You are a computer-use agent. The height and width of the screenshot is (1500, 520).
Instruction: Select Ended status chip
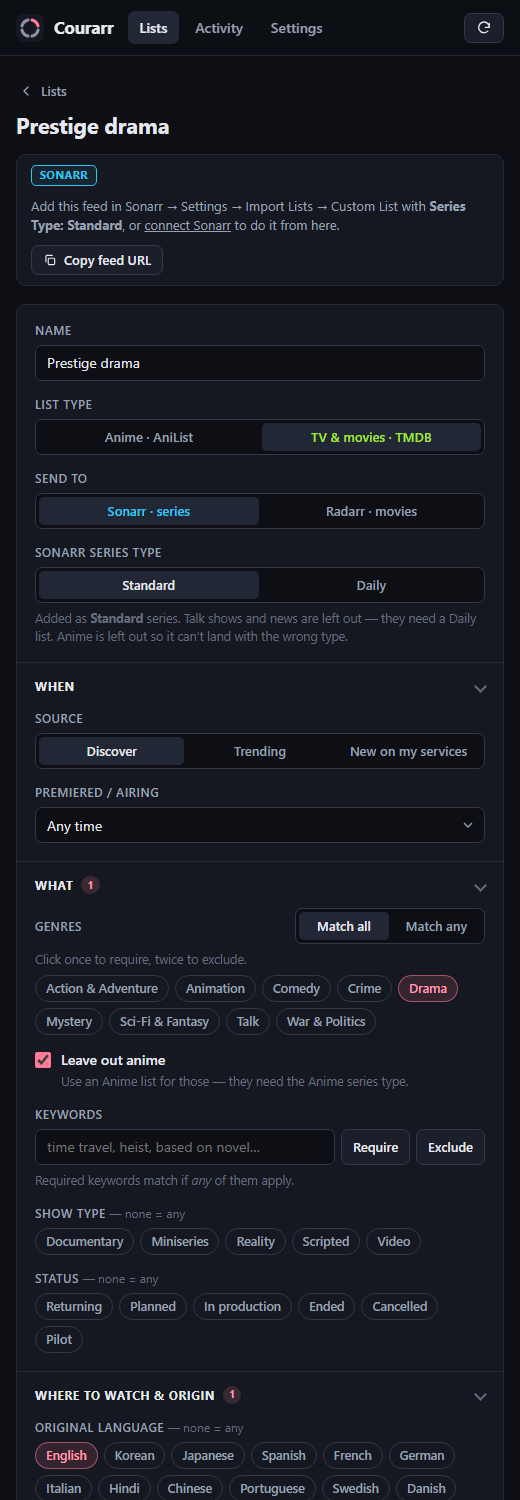(x=327, y=1307)
